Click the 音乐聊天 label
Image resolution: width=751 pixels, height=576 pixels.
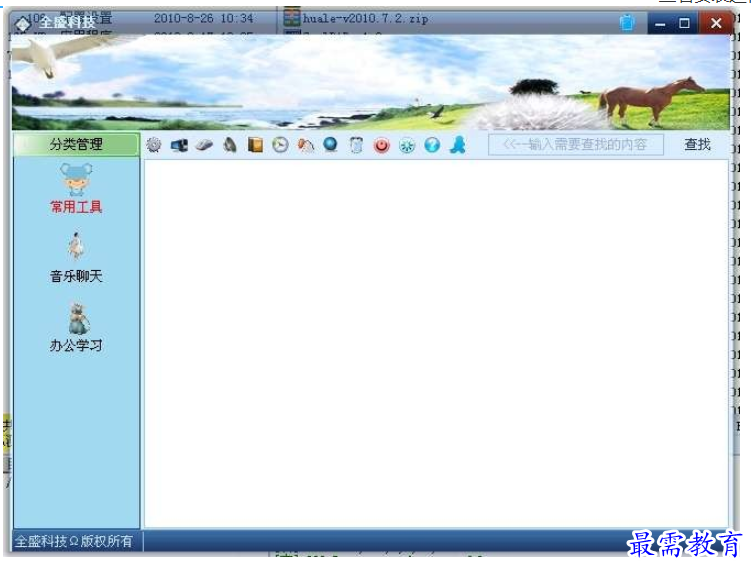(x=76, y=276)
